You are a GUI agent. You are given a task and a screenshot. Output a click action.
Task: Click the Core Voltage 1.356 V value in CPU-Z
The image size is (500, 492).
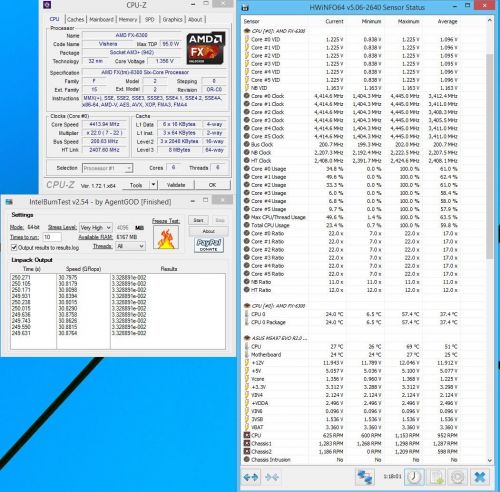tap(165, 61)
